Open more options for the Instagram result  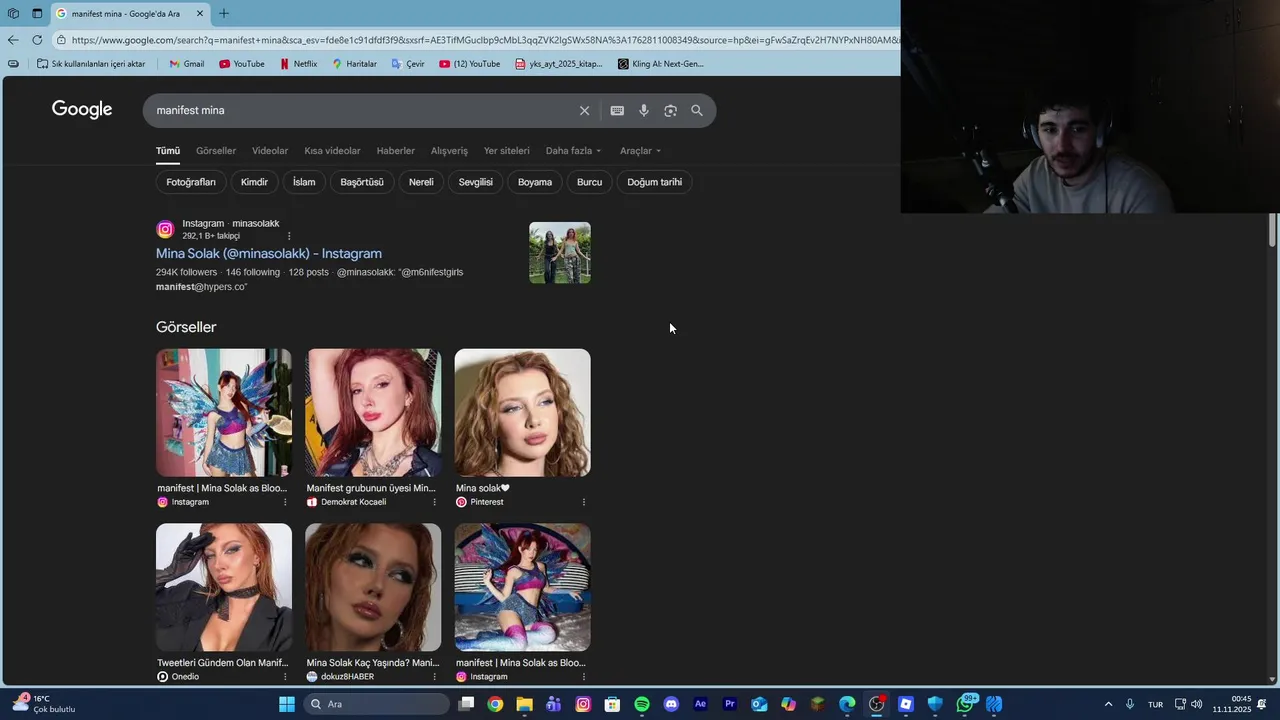click(x=289, y=236)
